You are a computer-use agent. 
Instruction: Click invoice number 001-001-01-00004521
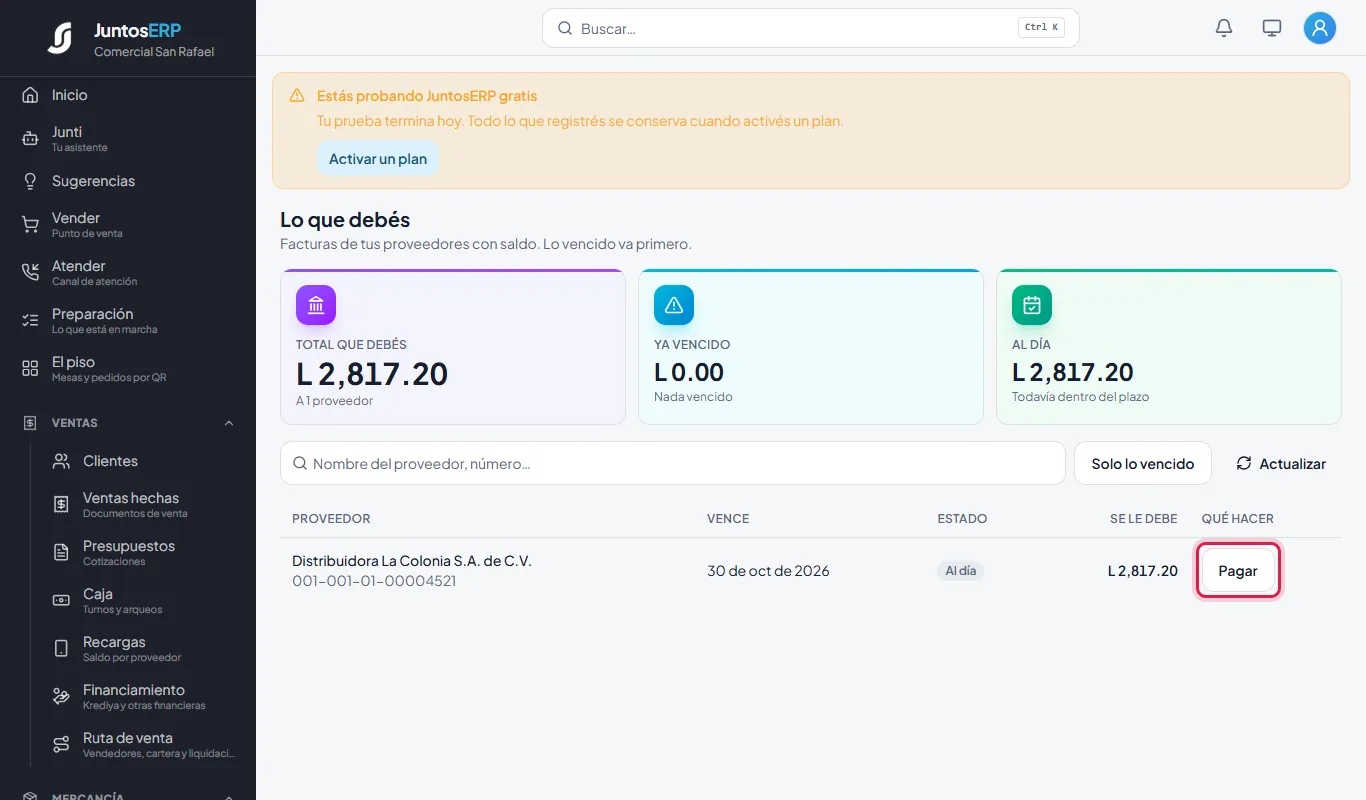pyautogui.click(x=374, y=581)
